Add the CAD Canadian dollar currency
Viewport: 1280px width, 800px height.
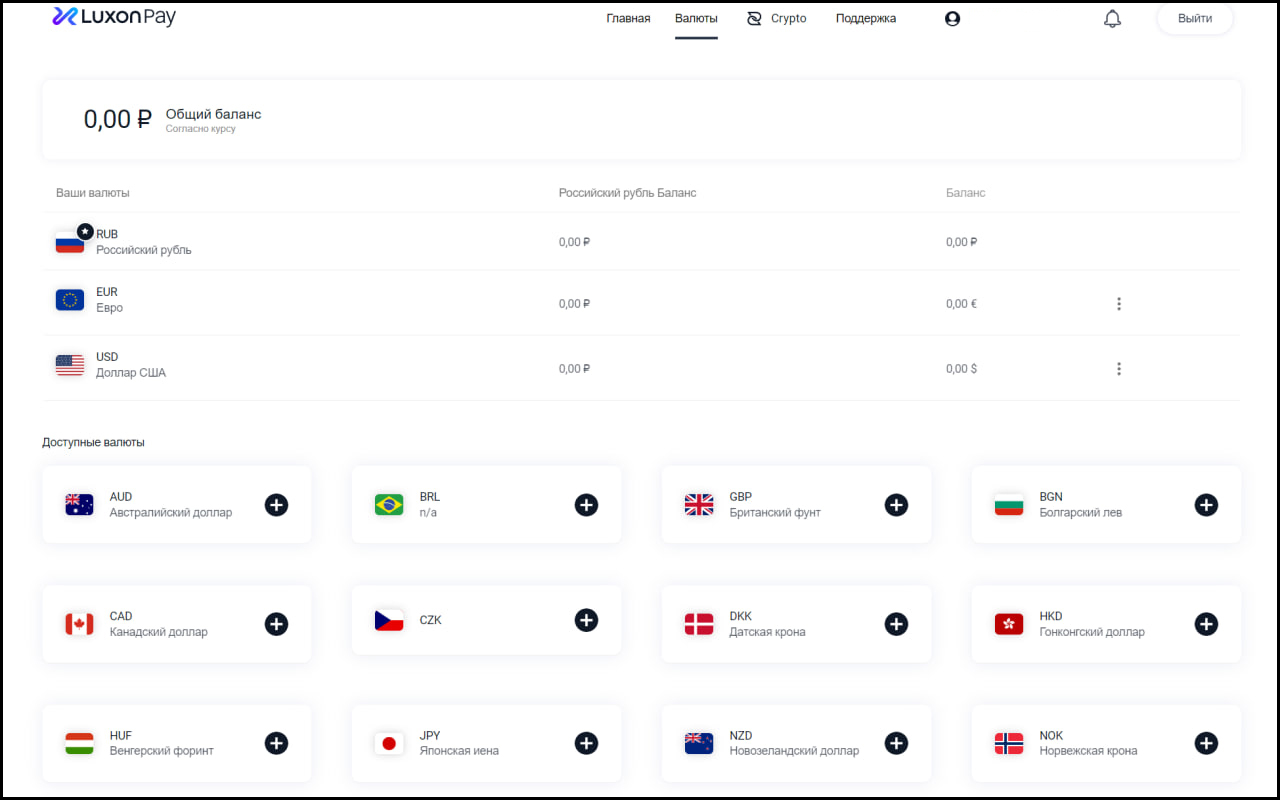click(276, 624)
